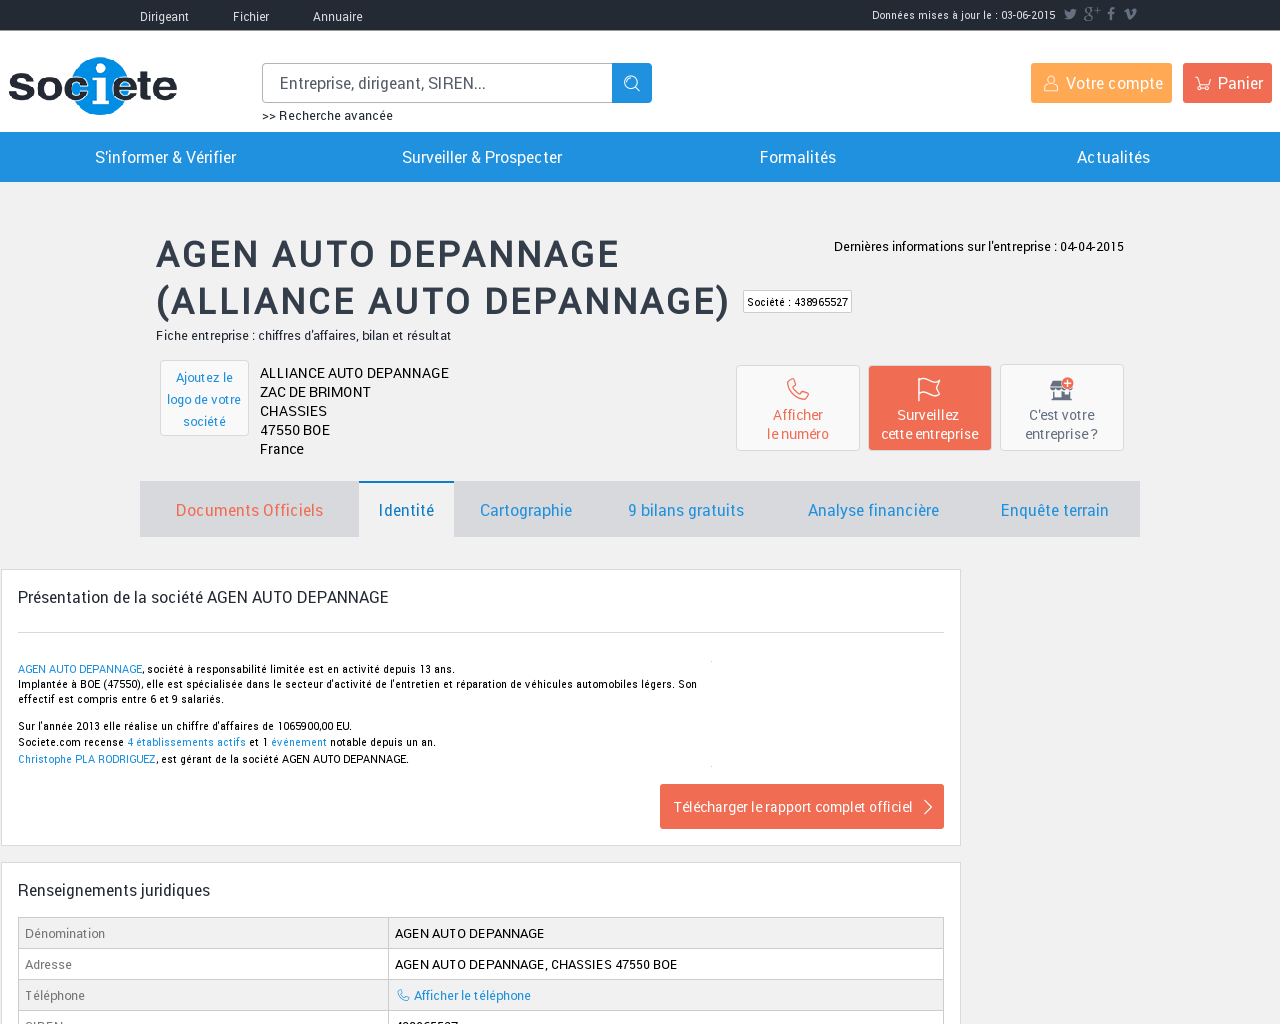
Task: Click C'est votre entreprise button
Action: pyautogui.click(x=1062, y=408)
